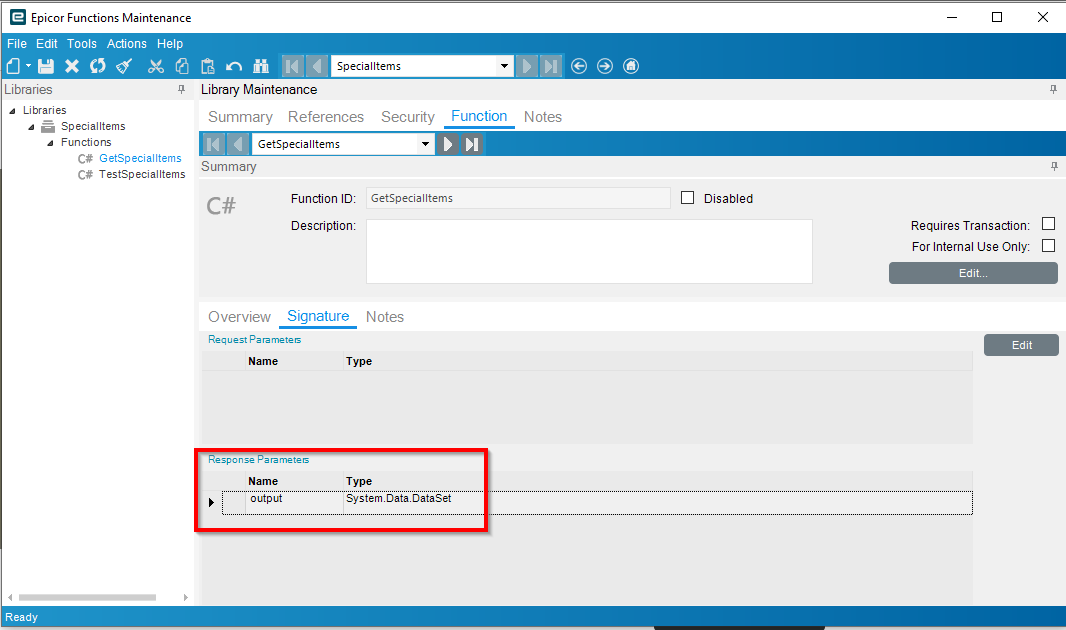Viewport: 1066px width, 630px height.
Task: Open the top-level Notes tab
Action: [x=543, y=117]
